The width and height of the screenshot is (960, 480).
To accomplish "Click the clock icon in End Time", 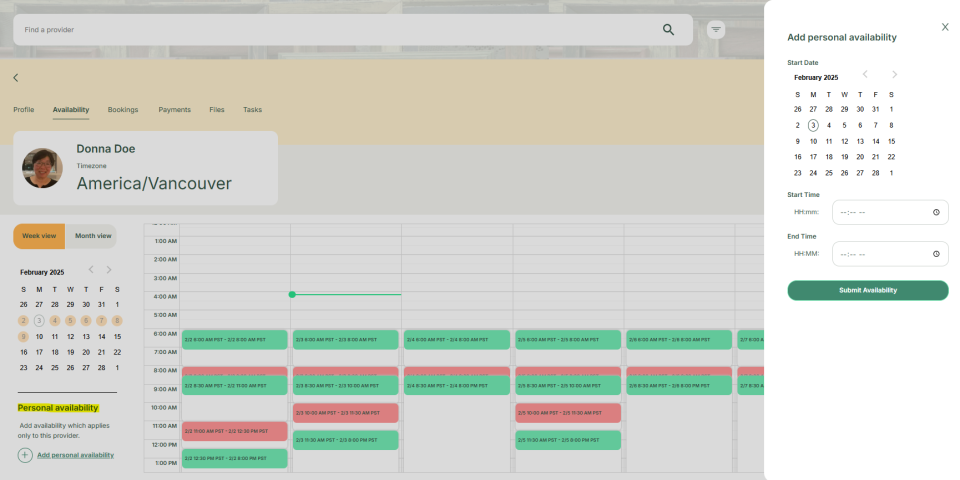I will click(x=936, y=254).
